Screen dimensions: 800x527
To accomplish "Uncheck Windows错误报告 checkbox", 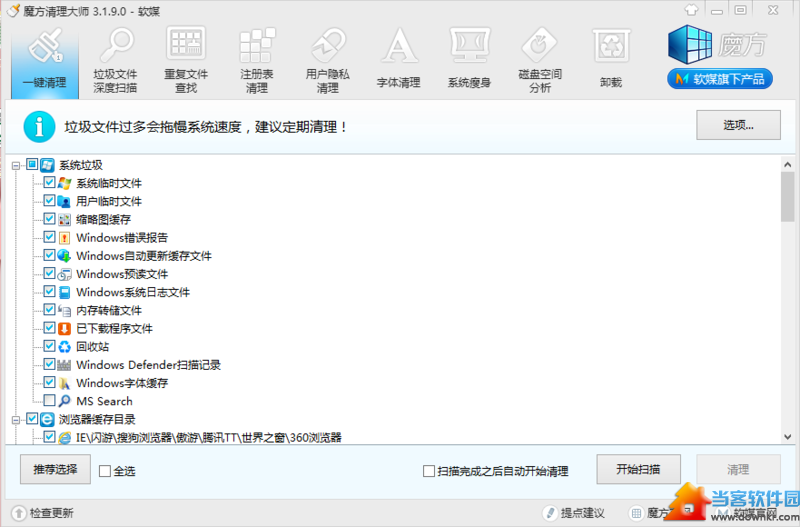I will (x=49, y=237).
